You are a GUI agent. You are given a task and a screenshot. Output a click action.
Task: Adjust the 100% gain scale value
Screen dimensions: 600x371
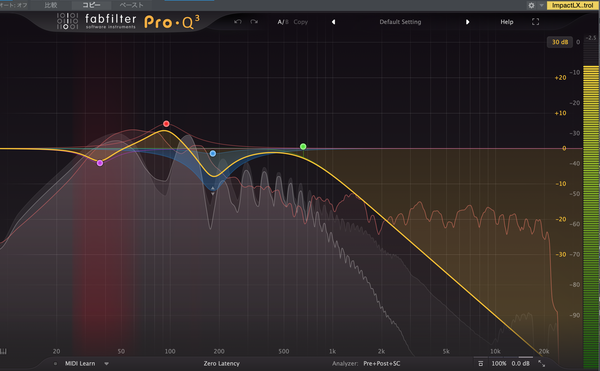tap(499, 363)
